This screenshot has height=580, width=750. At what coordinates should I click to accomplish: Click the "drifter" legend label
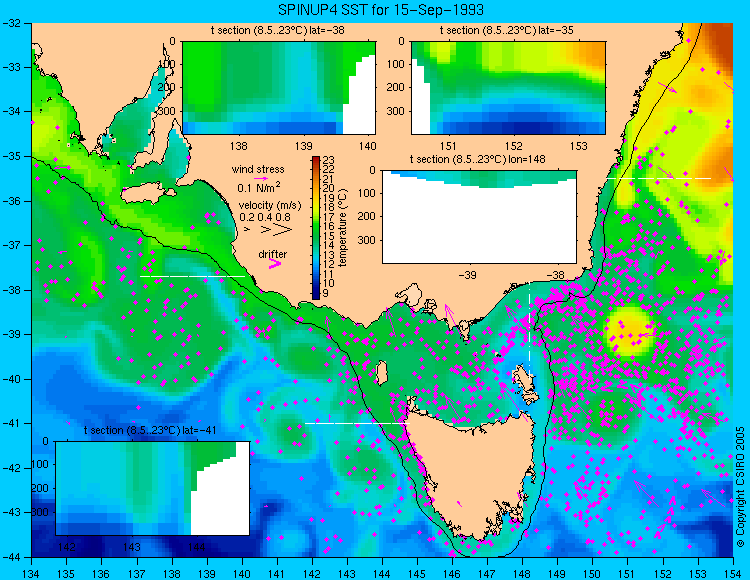tap(273, 254)
